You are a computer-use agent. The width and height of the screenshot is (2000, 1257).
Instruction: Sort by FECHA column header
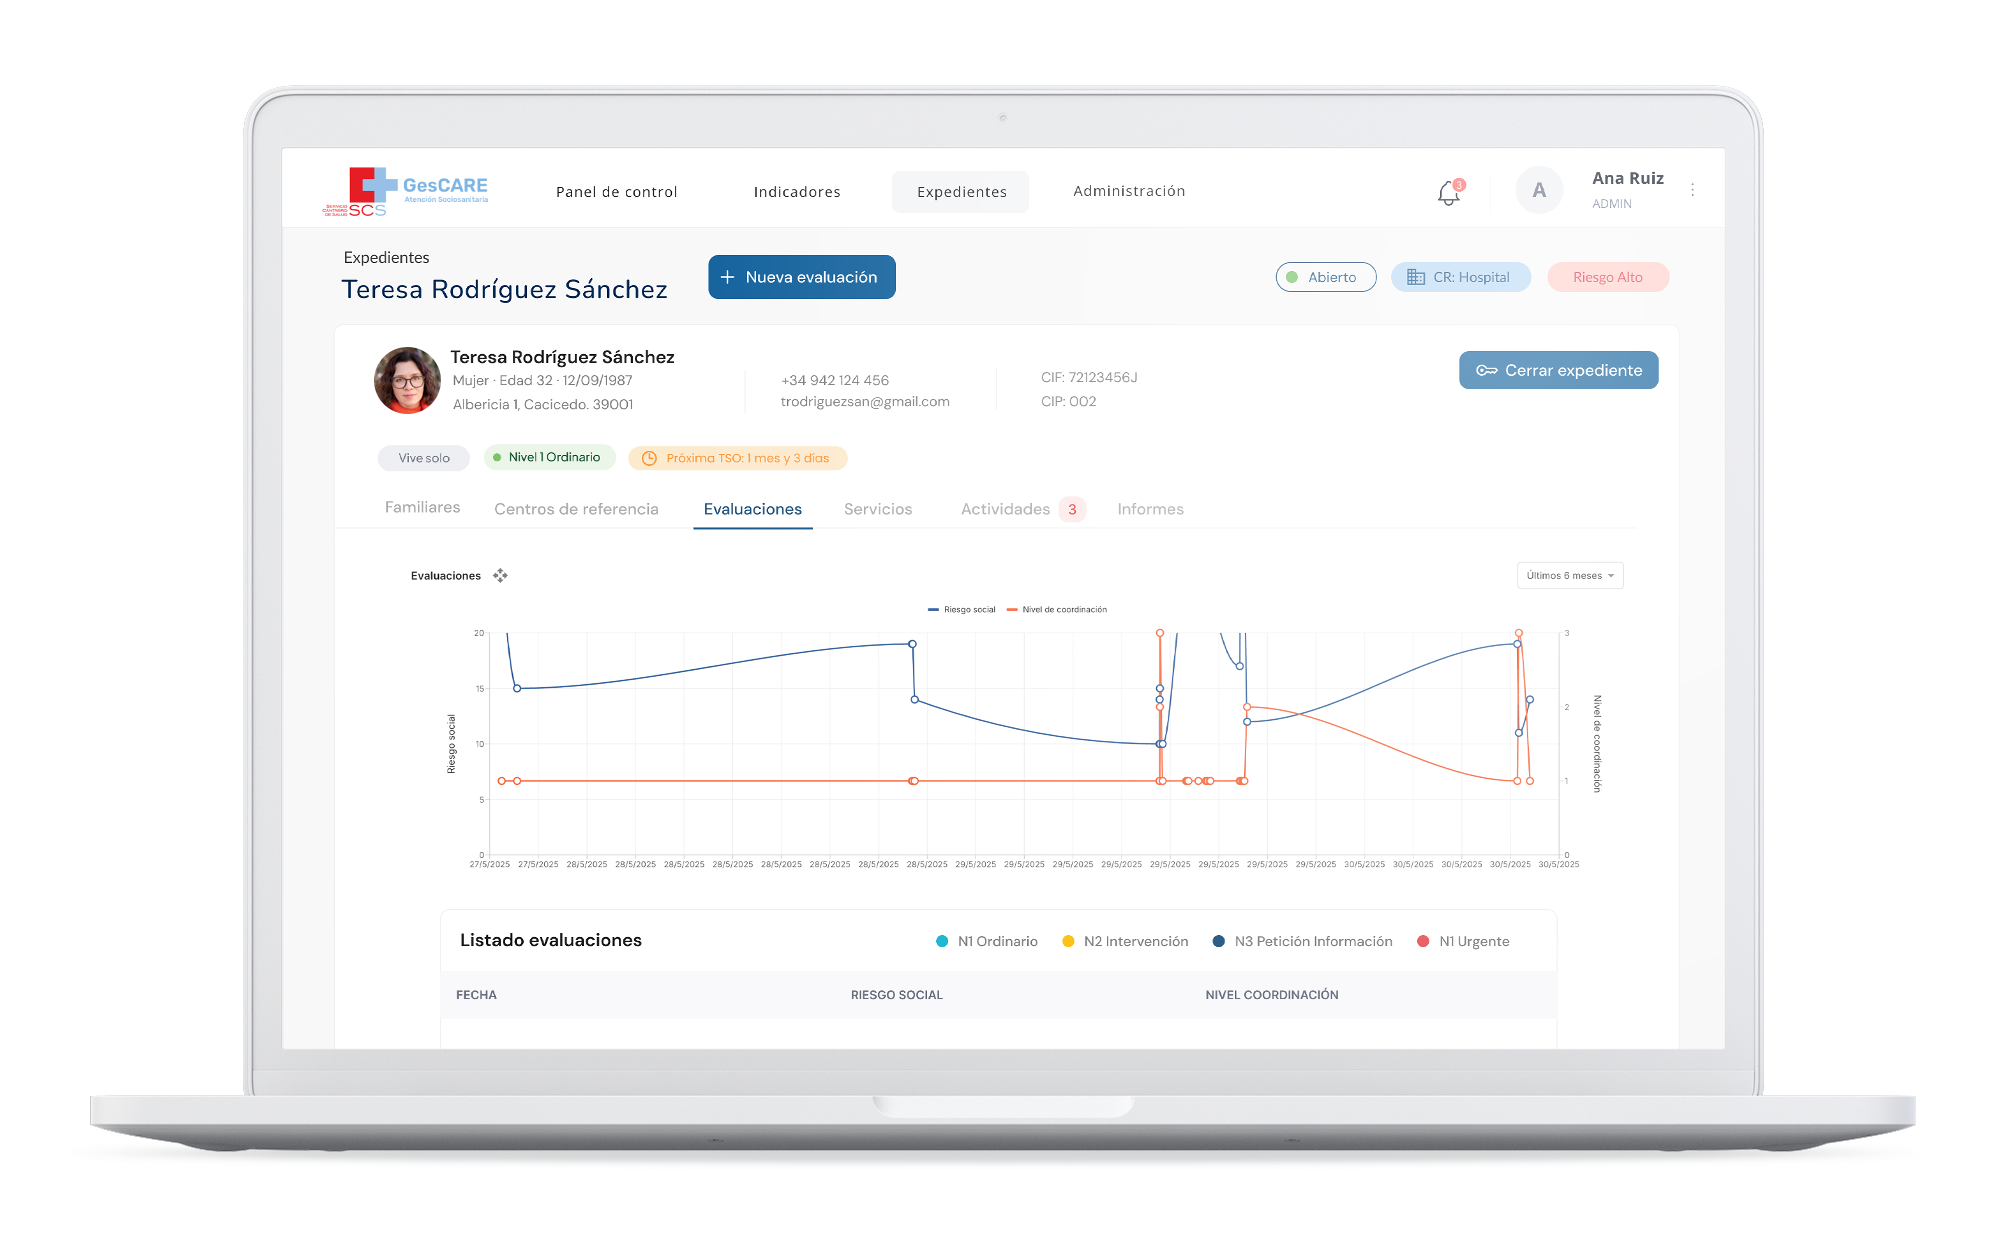[x=476, y=995]
